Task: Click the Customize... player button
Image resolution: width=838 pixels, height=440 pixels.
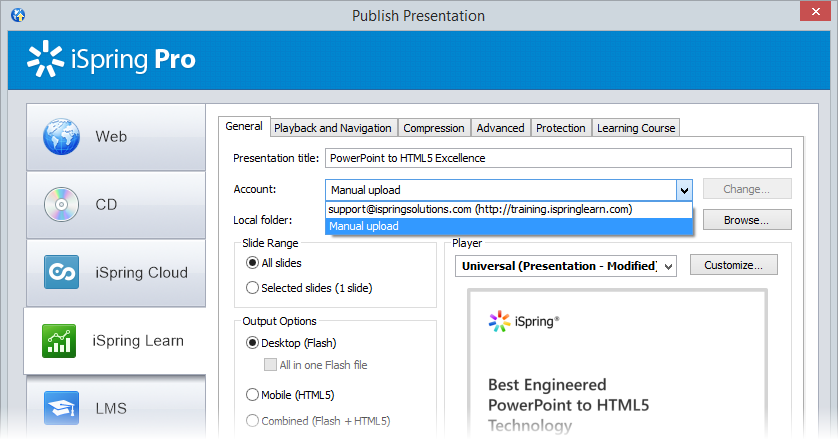Action: (733, 265)
